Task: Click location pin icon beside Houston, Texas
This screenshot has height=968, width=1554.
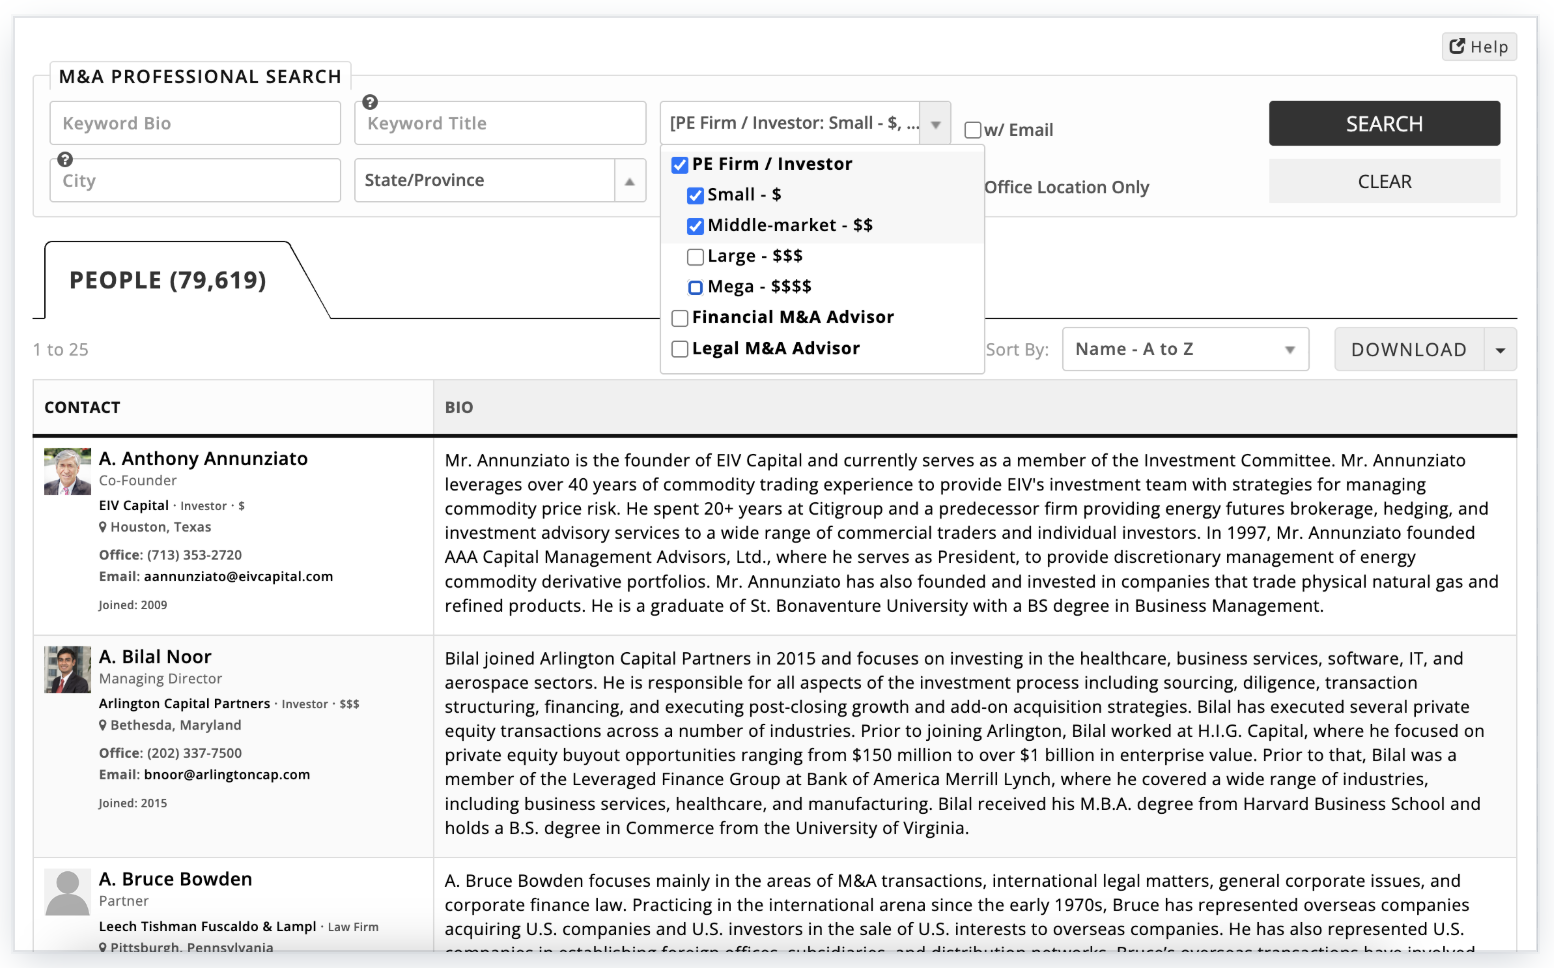Action: click(x=103, y=527)
